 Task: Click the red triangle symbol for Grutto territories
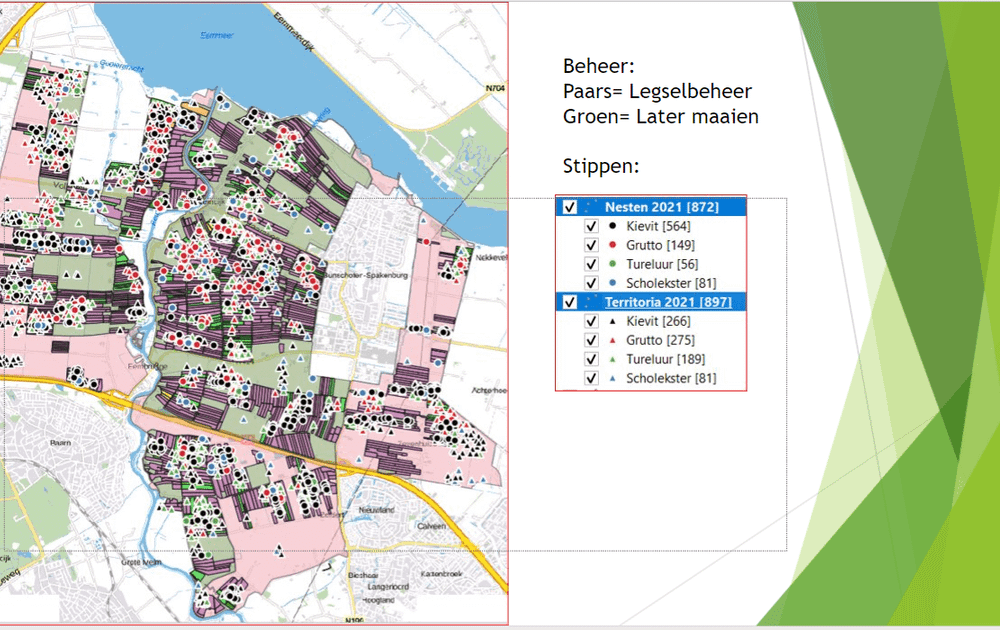[612, 341]
